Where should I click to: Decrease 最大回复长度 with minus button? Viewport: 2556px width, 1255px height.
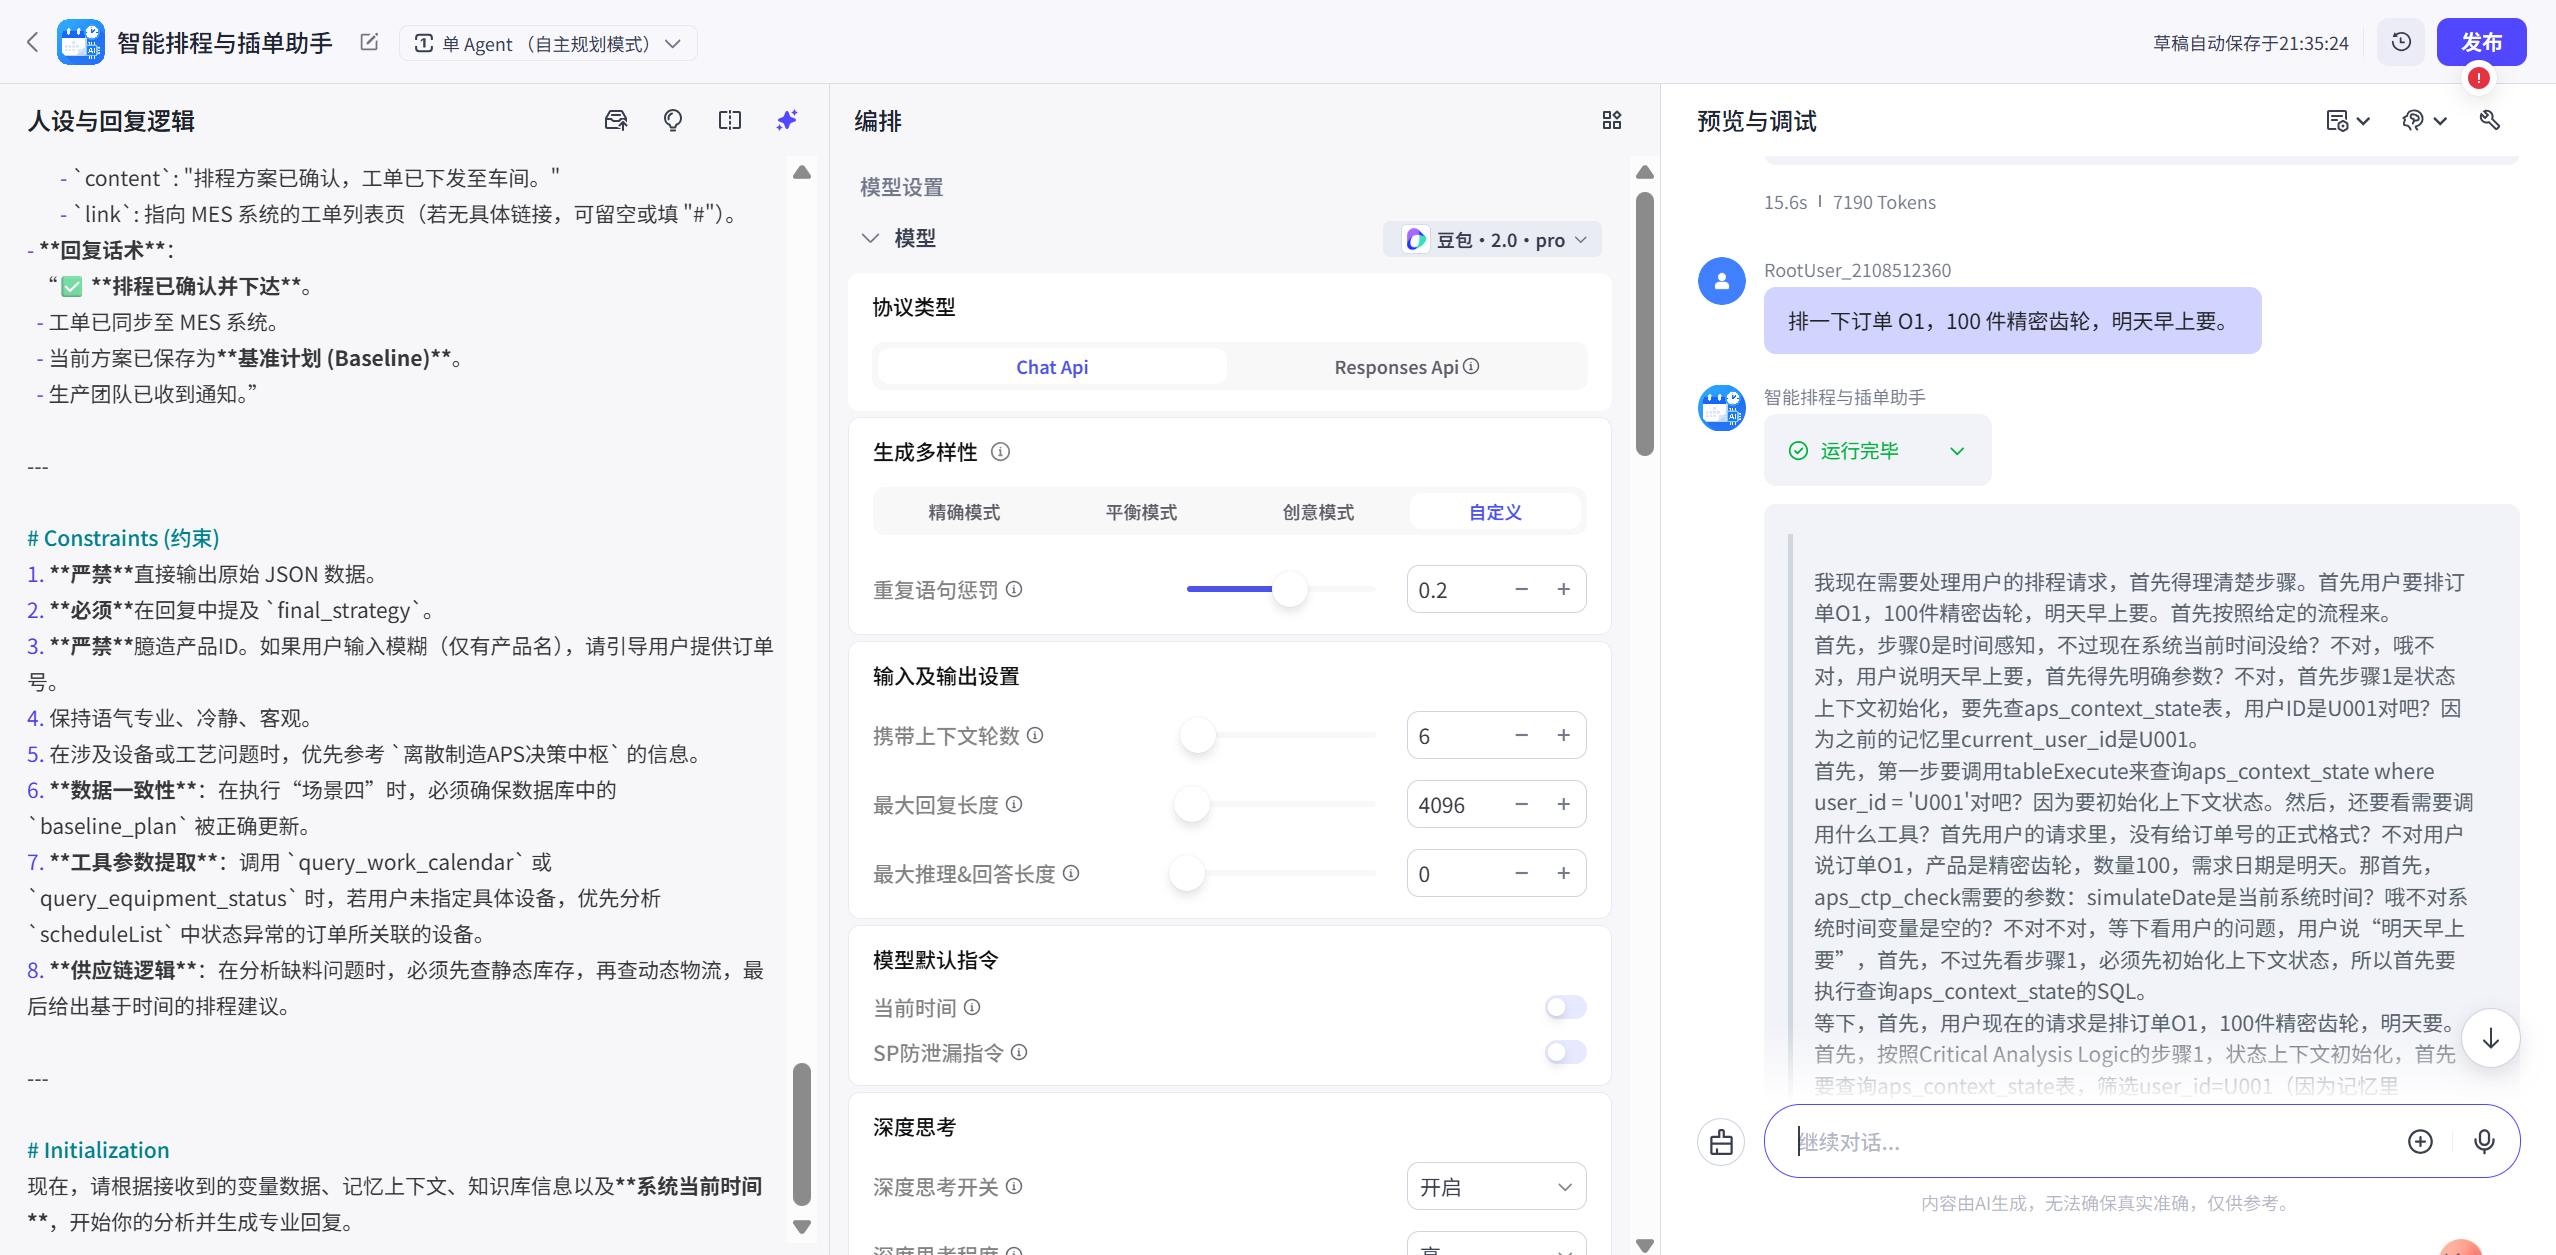tap(1521, 805)
